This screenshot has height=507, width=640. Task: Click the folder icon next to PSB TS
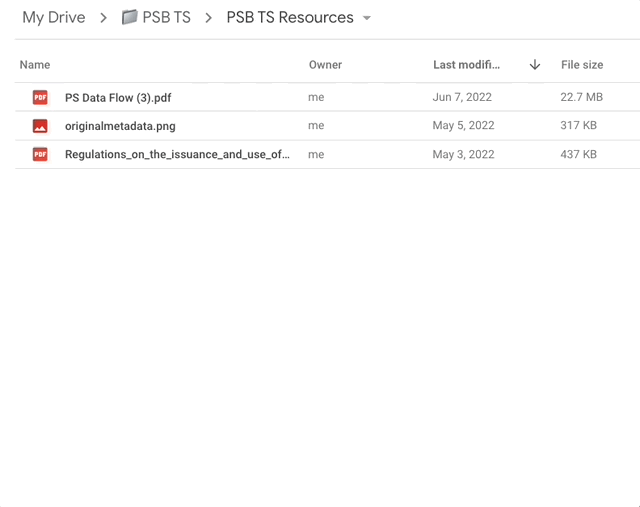[129, 17]
